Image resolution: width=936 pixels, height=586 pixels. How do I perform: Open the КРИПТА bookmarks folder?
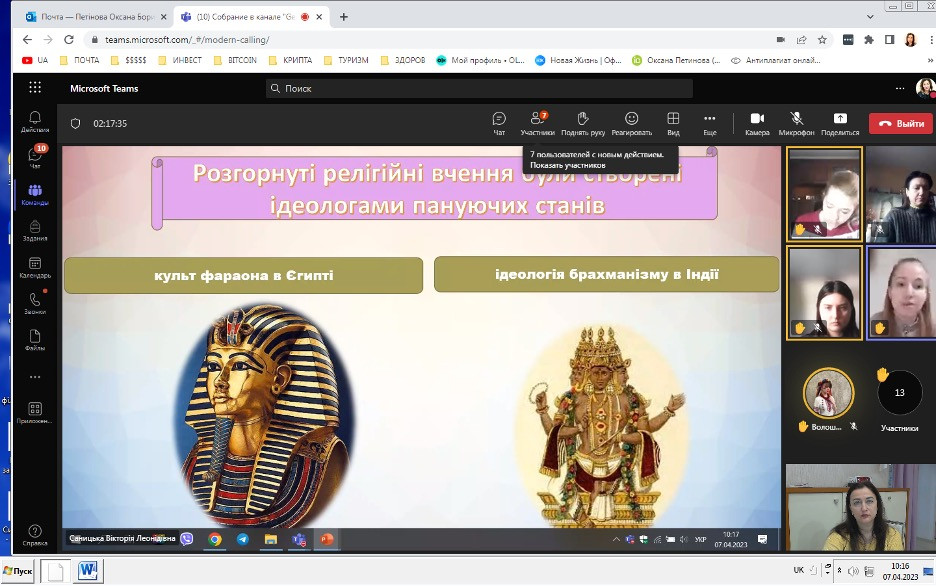click(291, 60)
